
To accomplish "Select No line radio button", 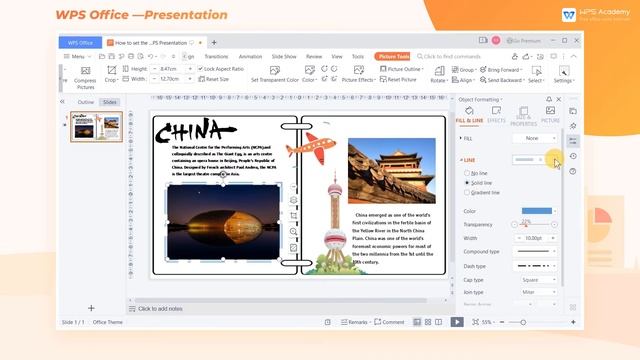I will [x=467, y=173].
